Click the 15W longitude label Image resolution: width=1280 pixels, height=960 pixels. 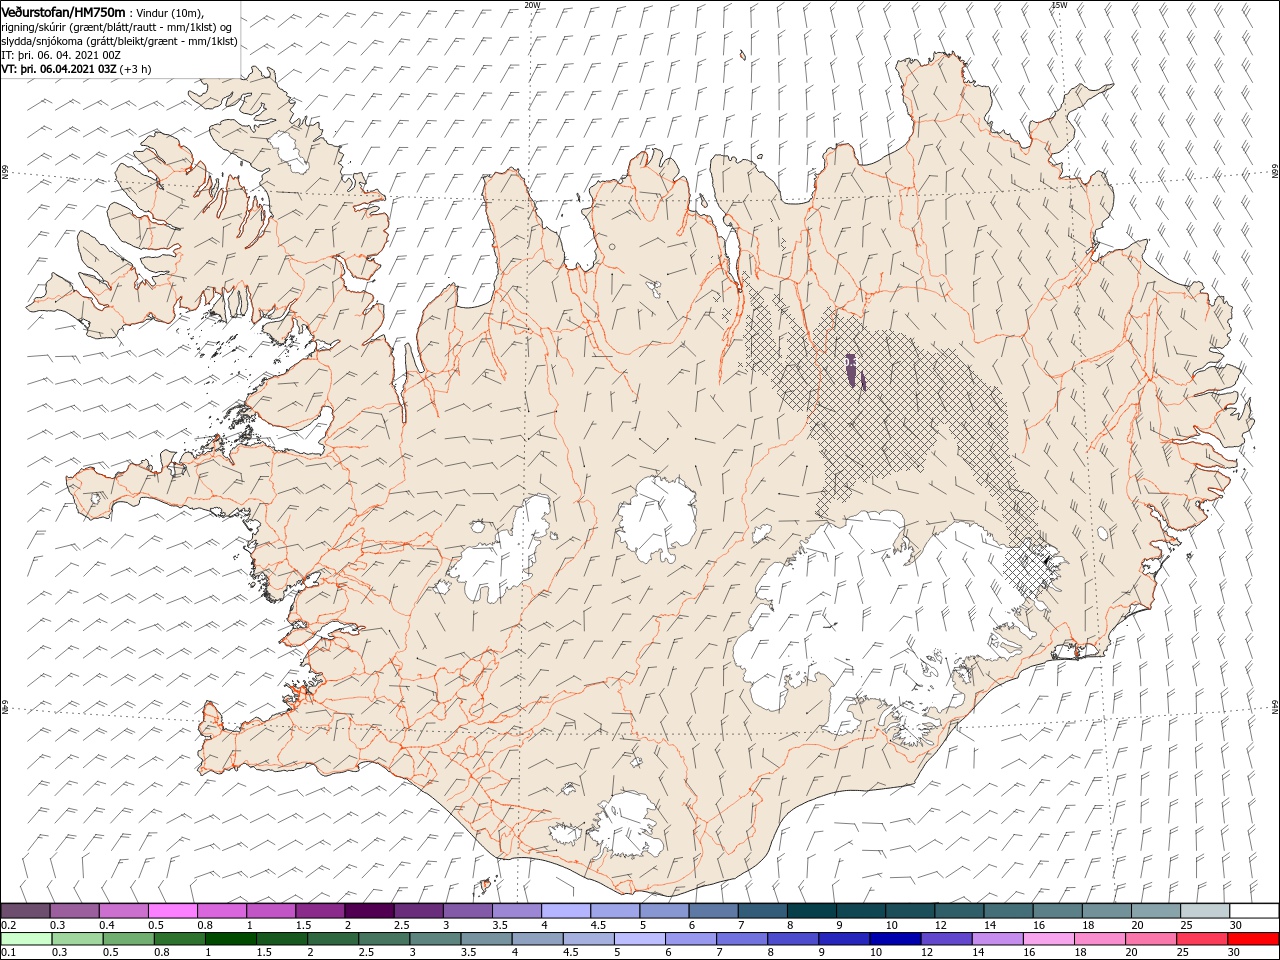click(x=1058, y=4)
